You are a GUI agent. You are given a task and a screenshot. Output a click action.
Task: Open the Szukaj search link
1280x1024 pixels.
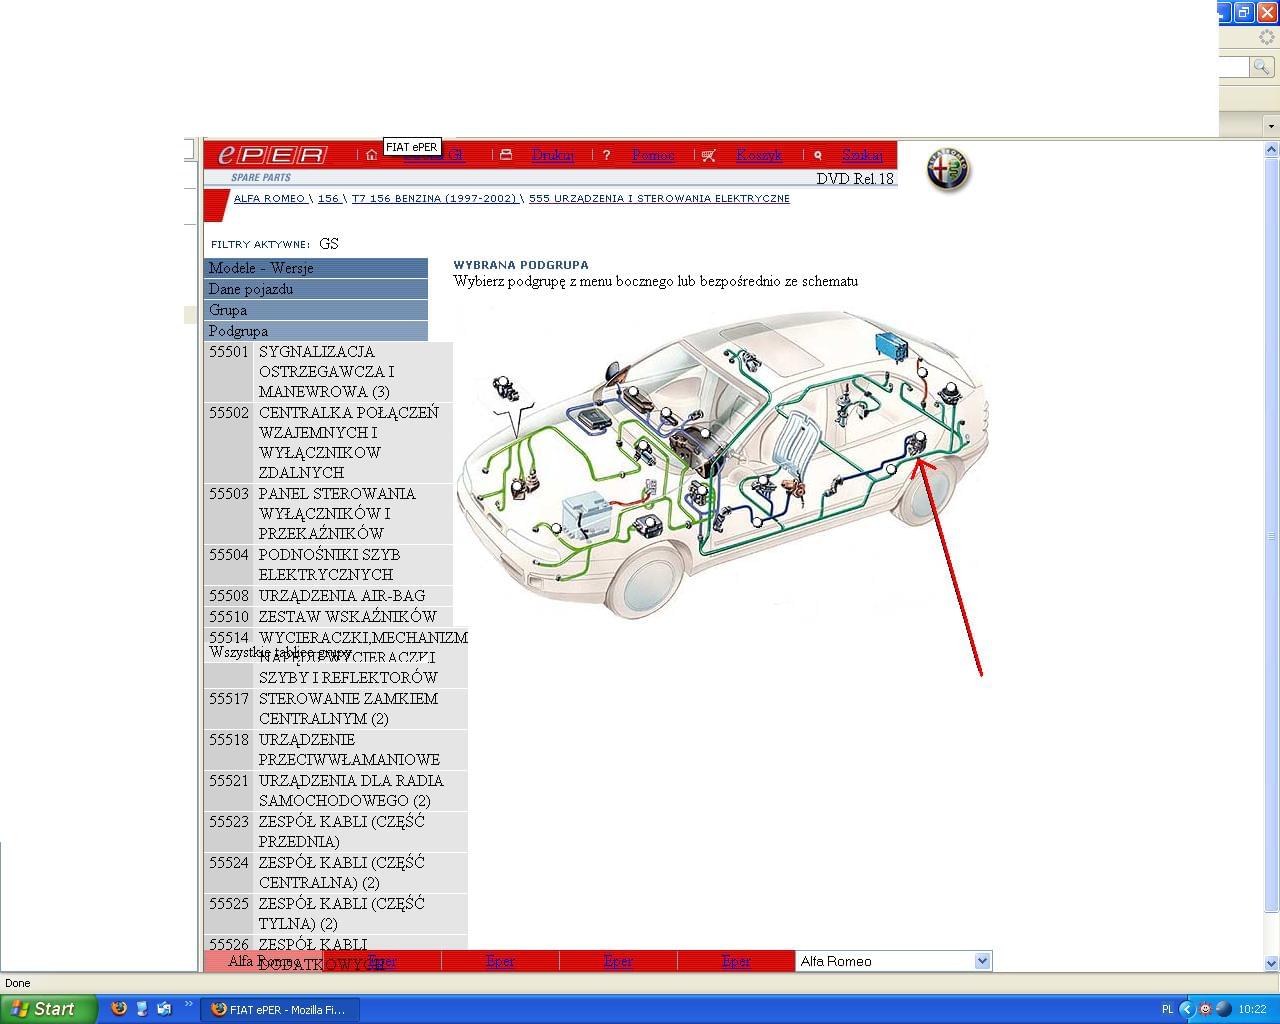(x=862, y=155)
